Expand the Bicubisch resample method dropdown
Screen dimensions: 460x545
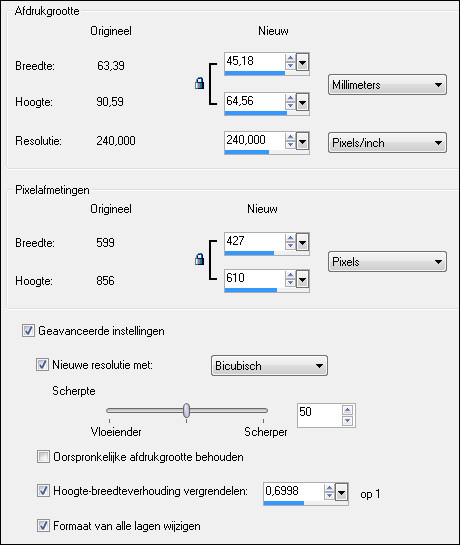(269, 366)
